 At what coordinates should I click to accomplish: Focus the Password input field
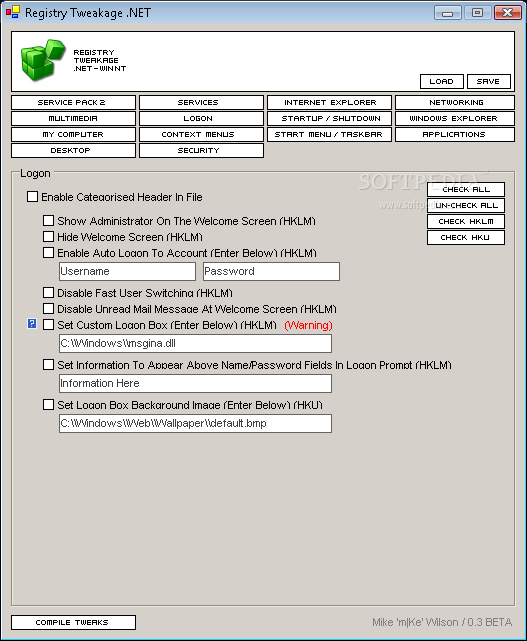click(271, 271)
